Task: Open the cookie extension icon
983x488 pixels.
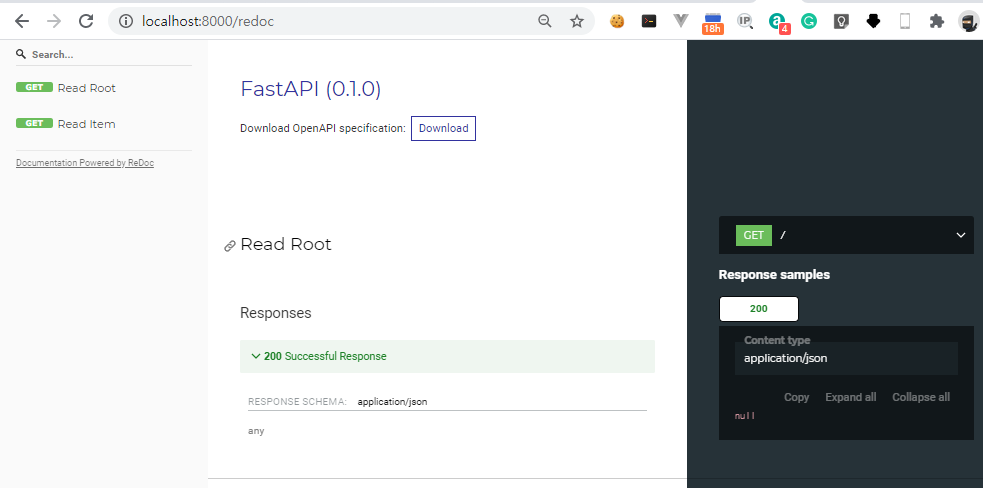Action: point(618,21)
